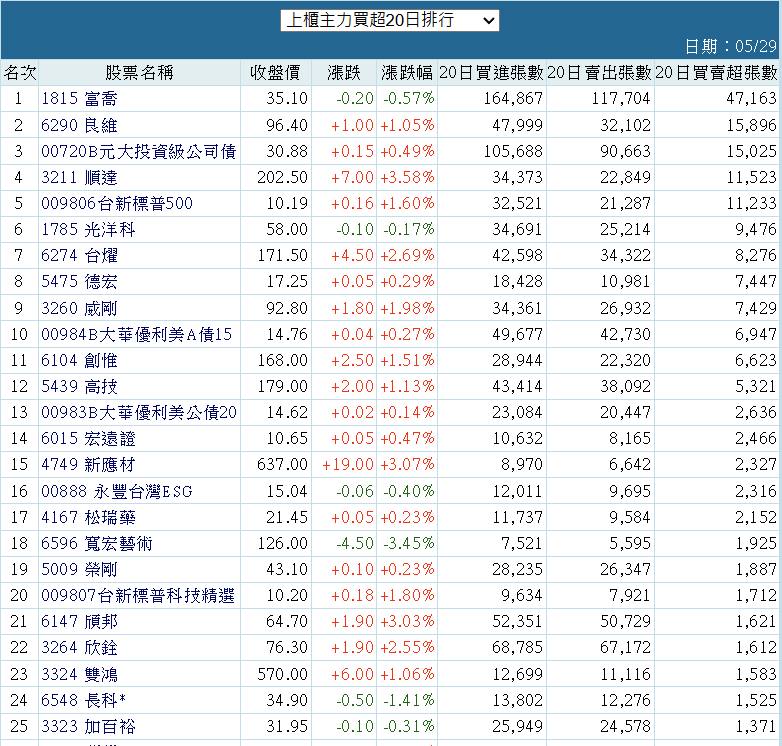This screenshot has width=782, height=746.
Task: Select change value +19.00
Action: point(348,464)
